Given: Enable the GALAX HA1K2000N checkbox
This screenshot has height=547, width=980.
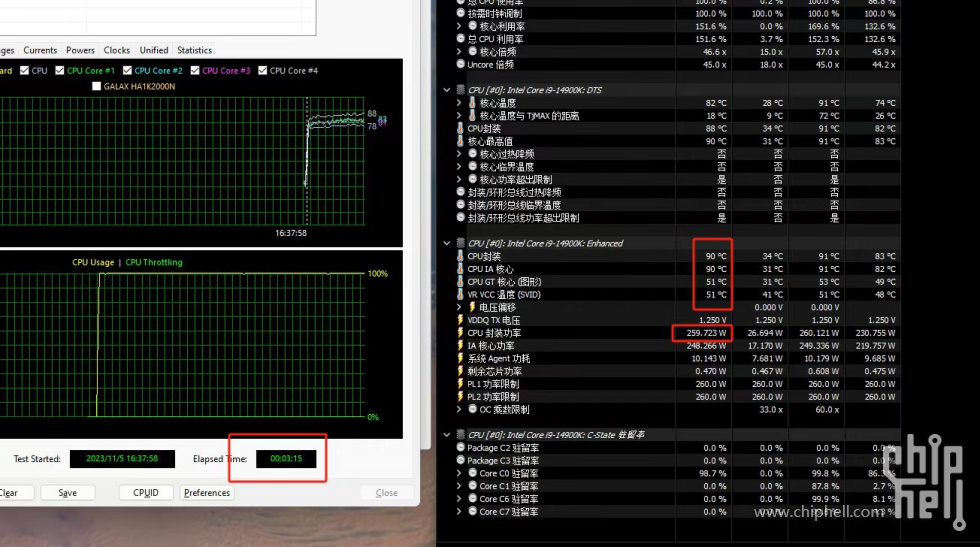Looking at the screenshot, I should [96, 86].
